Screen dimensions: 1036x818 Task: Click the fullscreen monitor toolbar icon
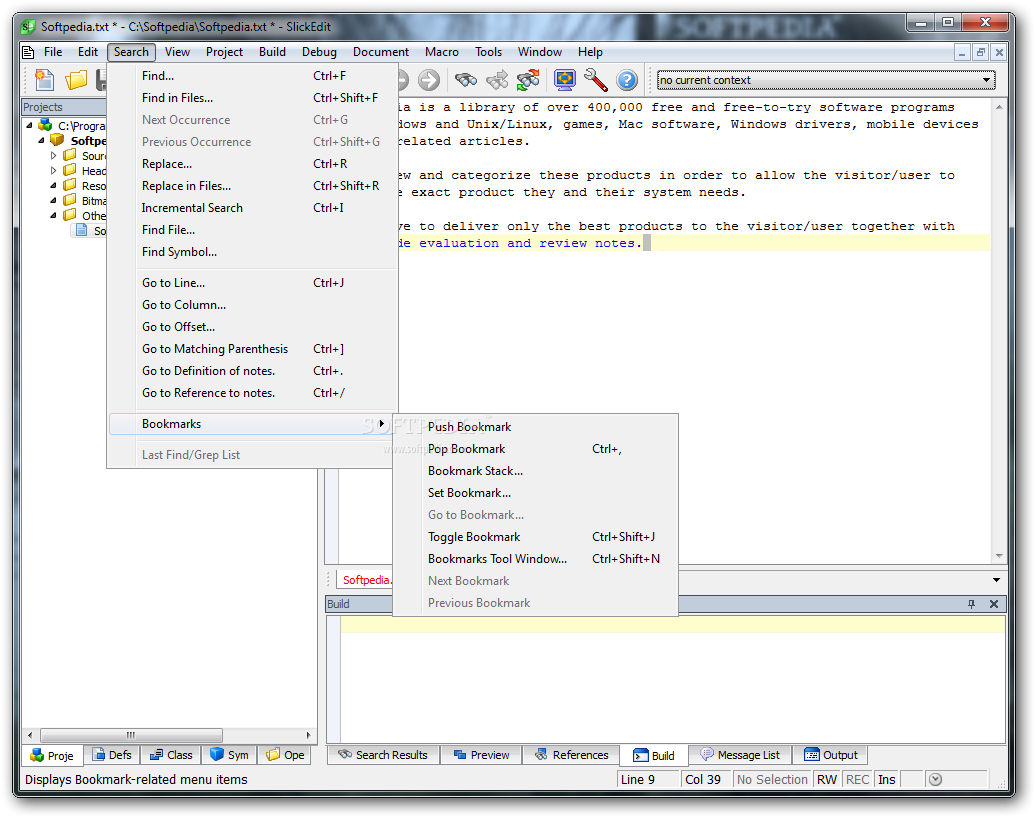click(x=564, y=80)
